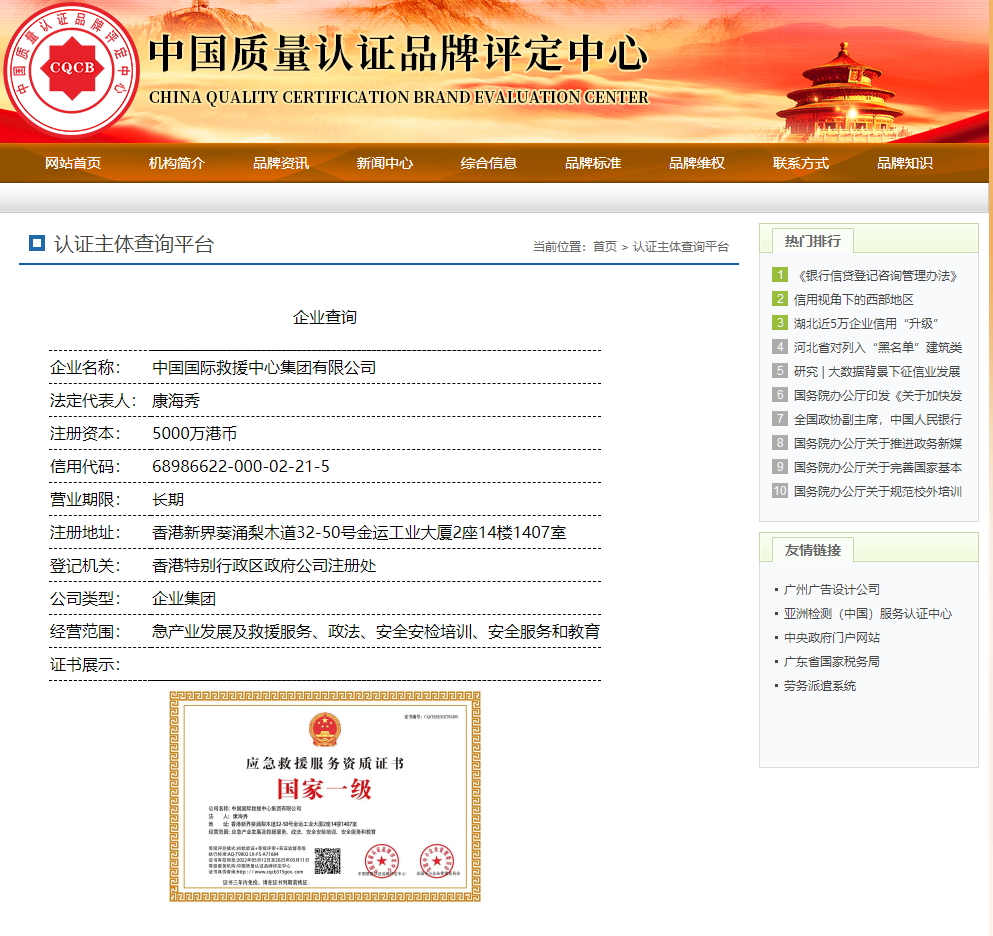Click credit code 68986622-000-02-21-5
Screen dimensions: 993x936
241,467
